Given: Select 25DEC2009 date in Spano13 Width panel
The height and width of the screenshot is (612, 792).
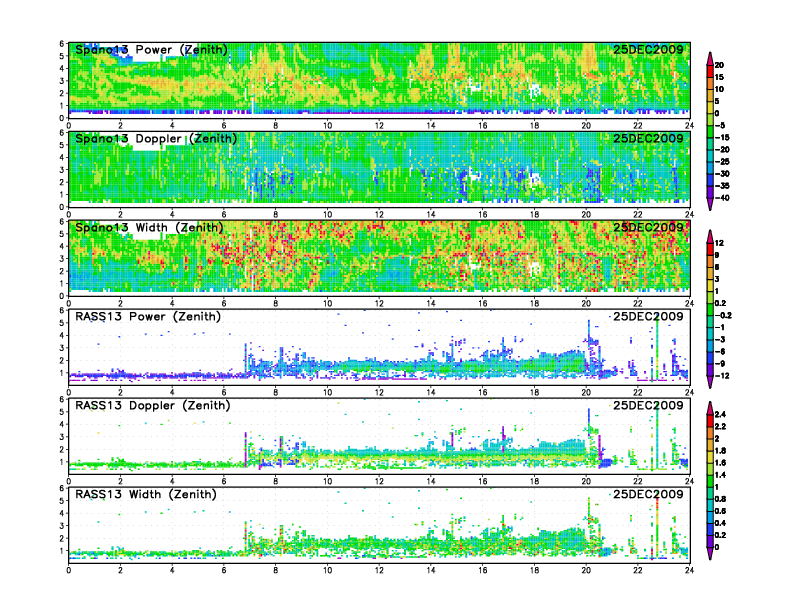Looking at the screenshot, I should (648, 227).
